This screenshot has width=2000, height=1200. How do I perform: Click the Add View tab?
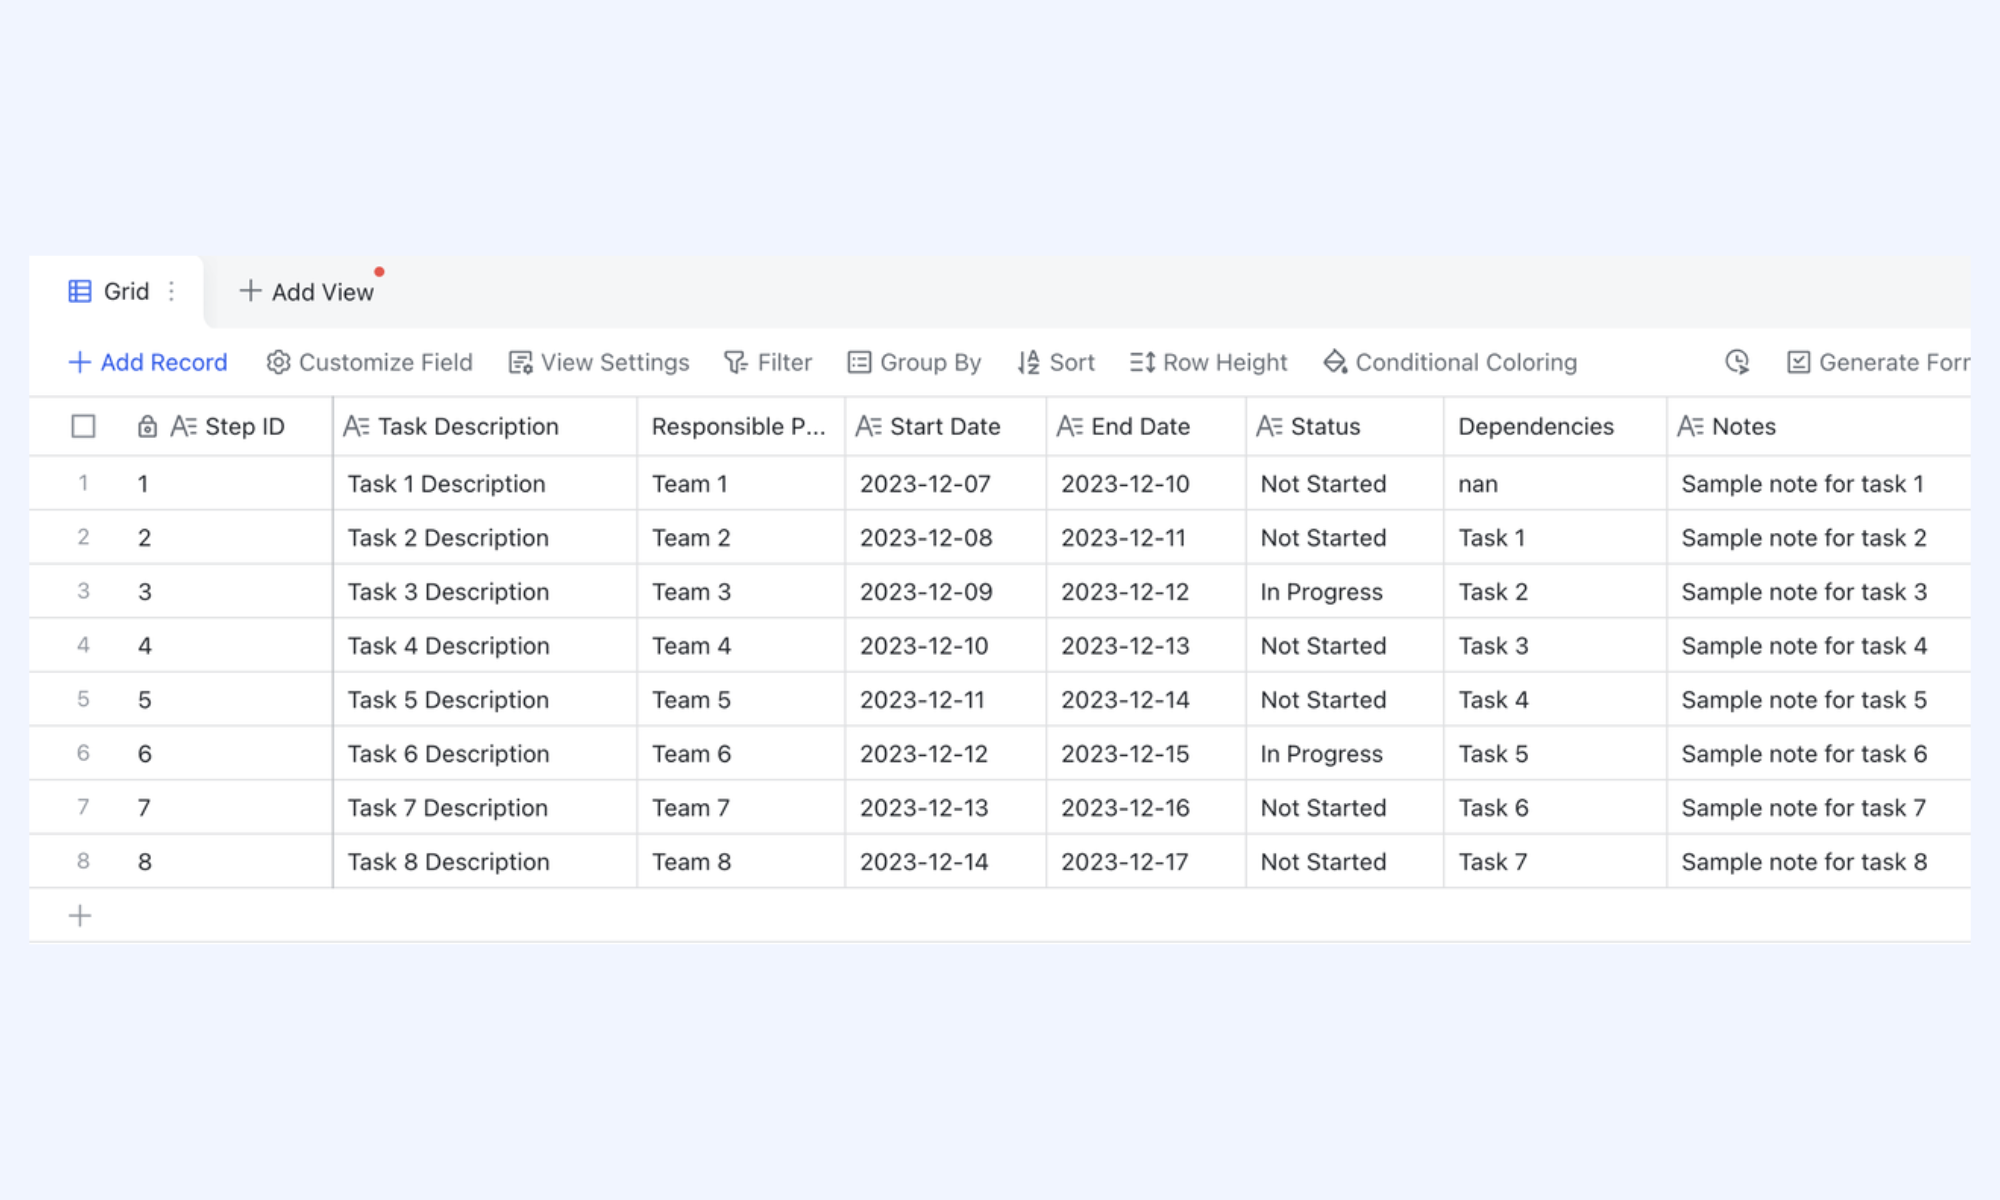click(306, 292)
